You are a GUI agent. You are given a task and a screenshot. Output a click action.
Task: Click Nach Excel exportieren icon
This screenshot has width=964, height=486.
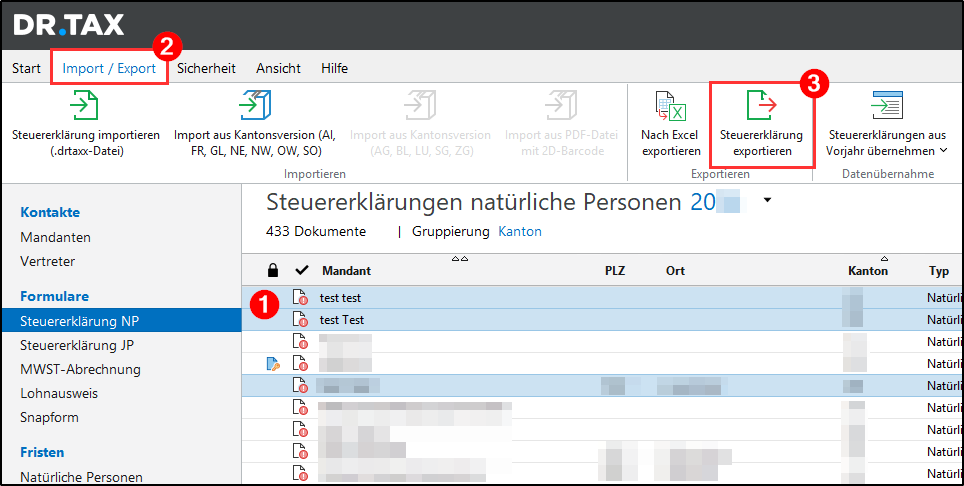point(669,106)
